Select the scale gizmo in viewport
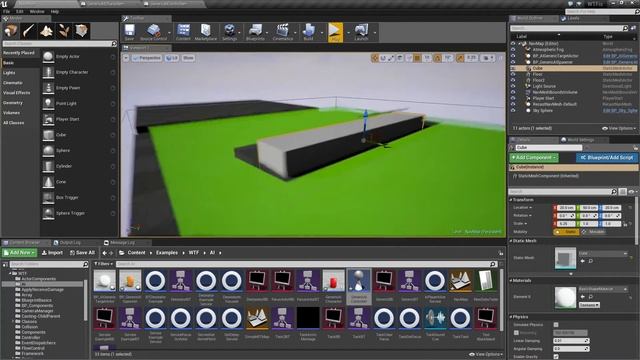640x360 pixels. [391, 58]
